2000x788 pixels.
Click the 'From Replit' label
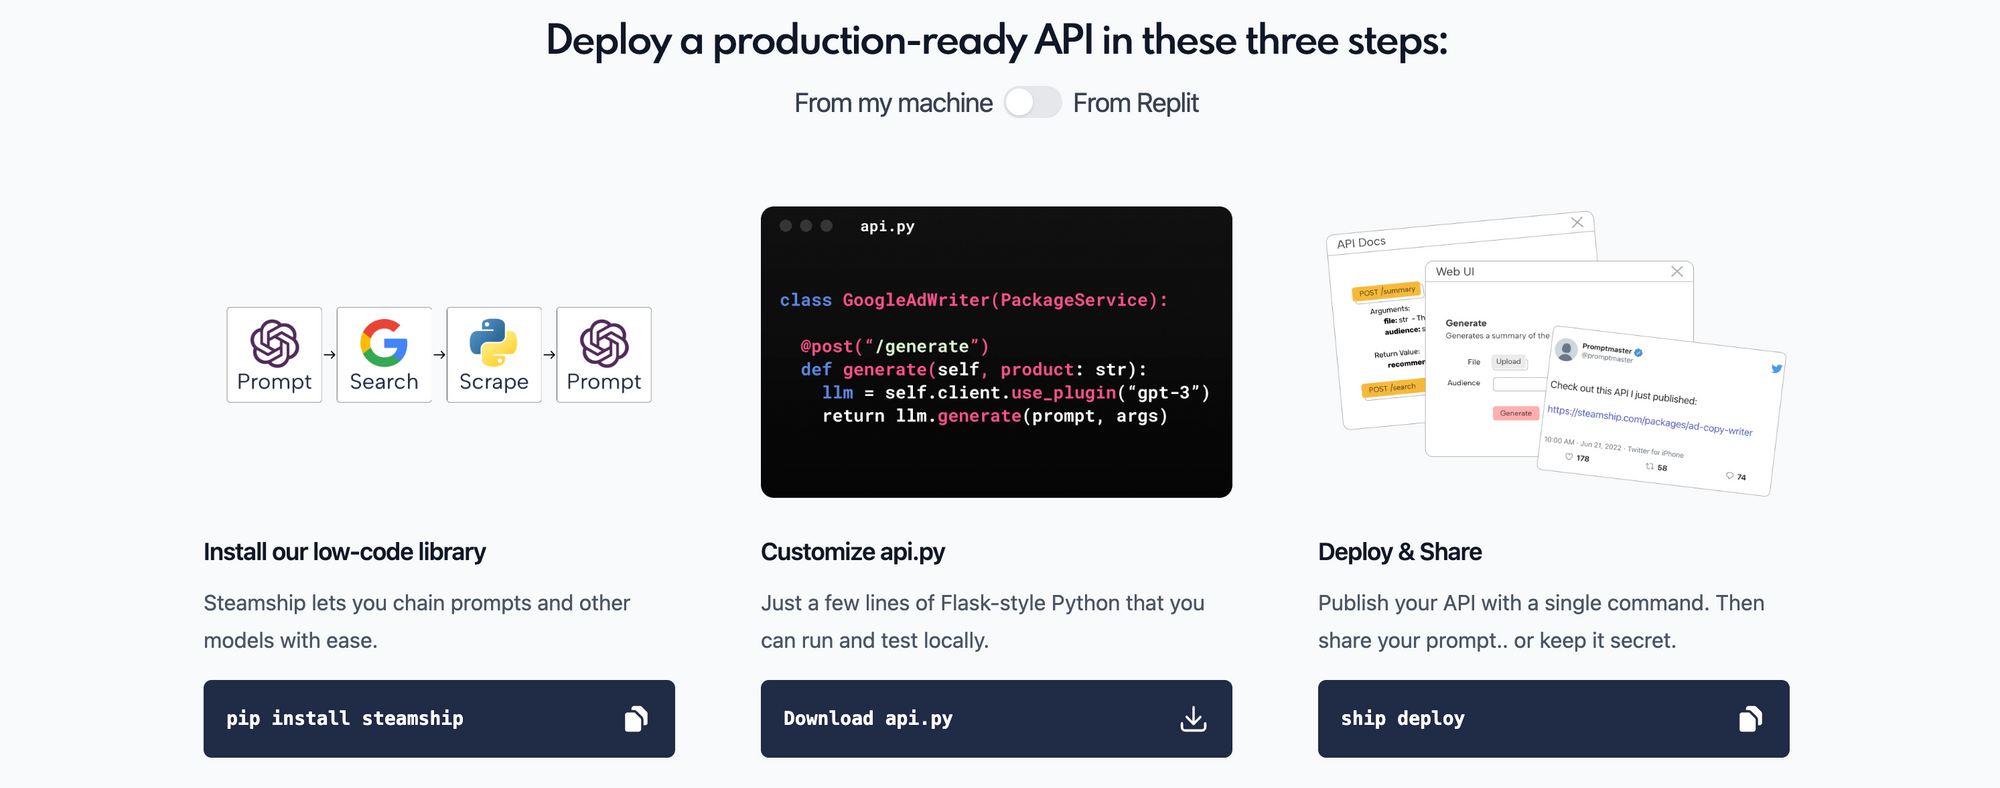pyautogui.click(x=1135, y=103)
